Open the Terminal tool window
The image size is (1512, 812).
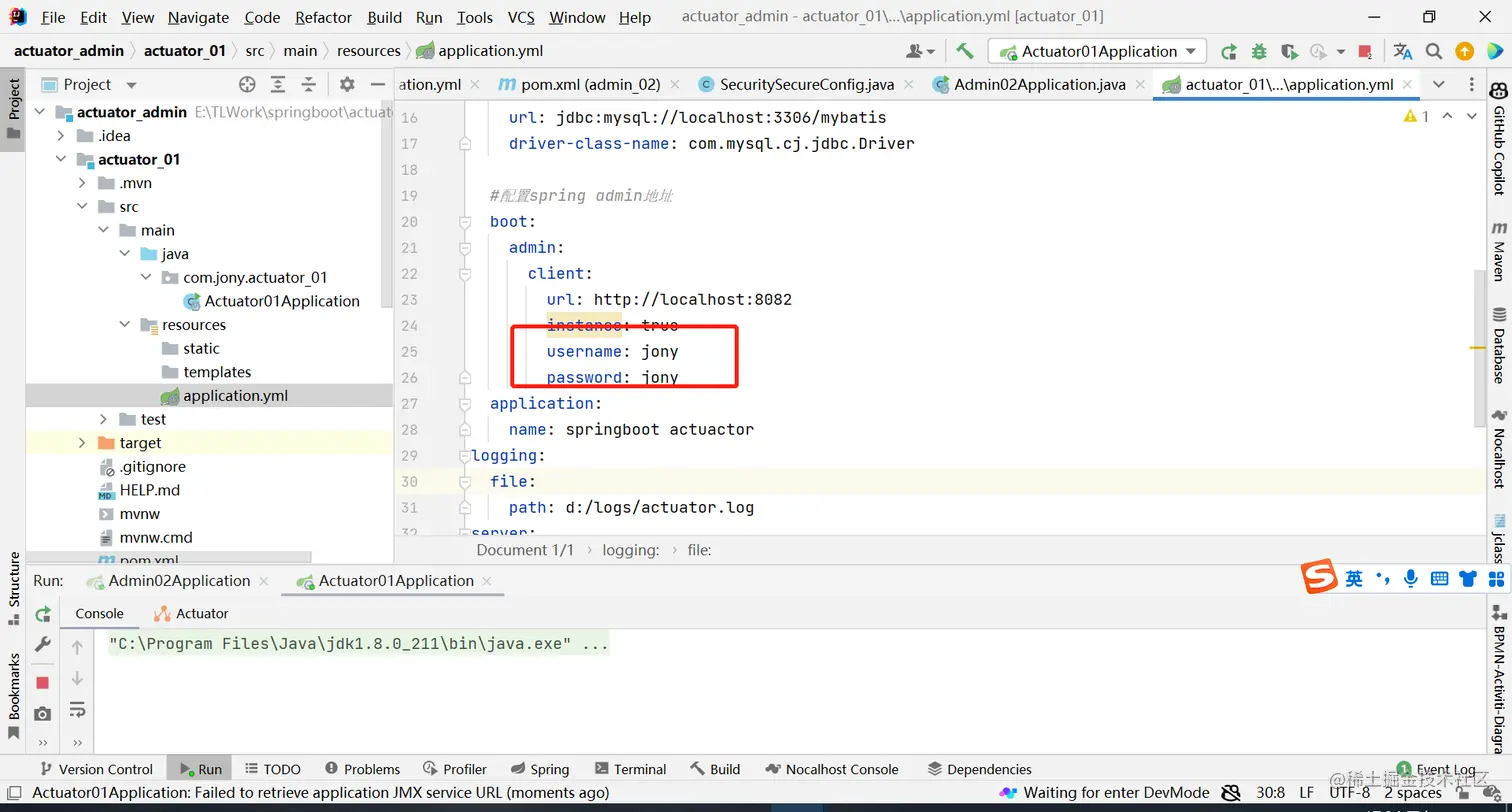(x=630, y=769)
